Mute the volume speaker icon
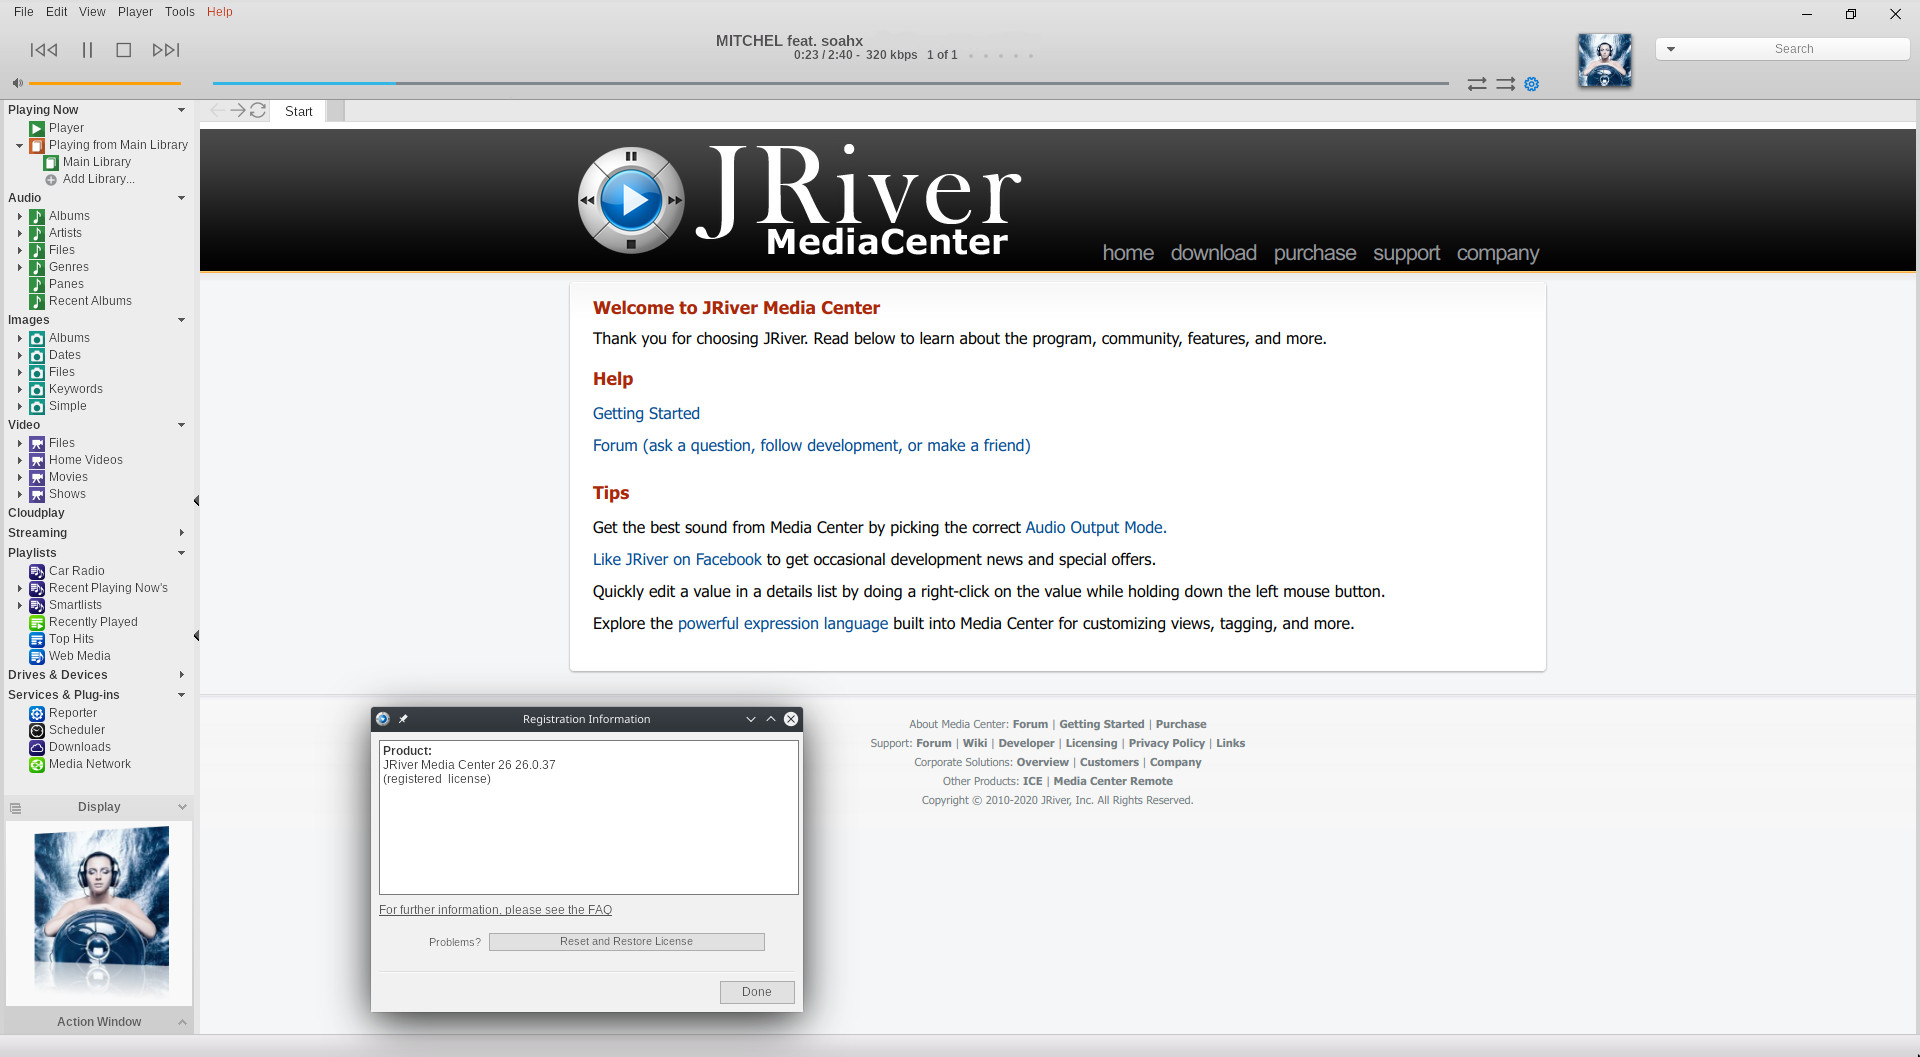The width and height of the screenshot is (1920, 1057). (x=17, y=83)
